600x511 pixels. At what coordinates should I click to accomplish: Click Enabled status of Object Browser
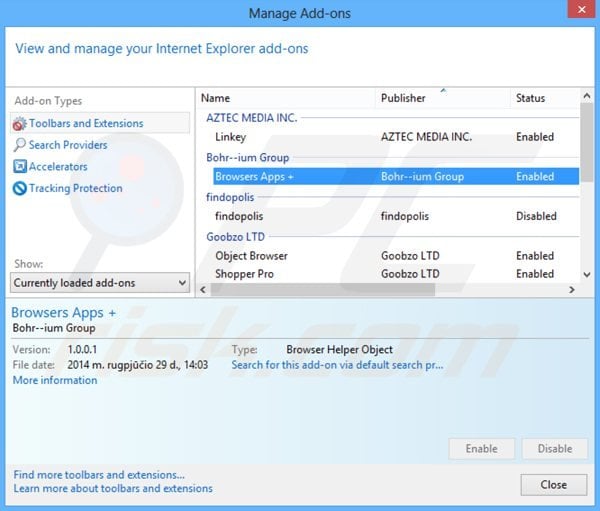pyautogui.click(x=535, y=256)
